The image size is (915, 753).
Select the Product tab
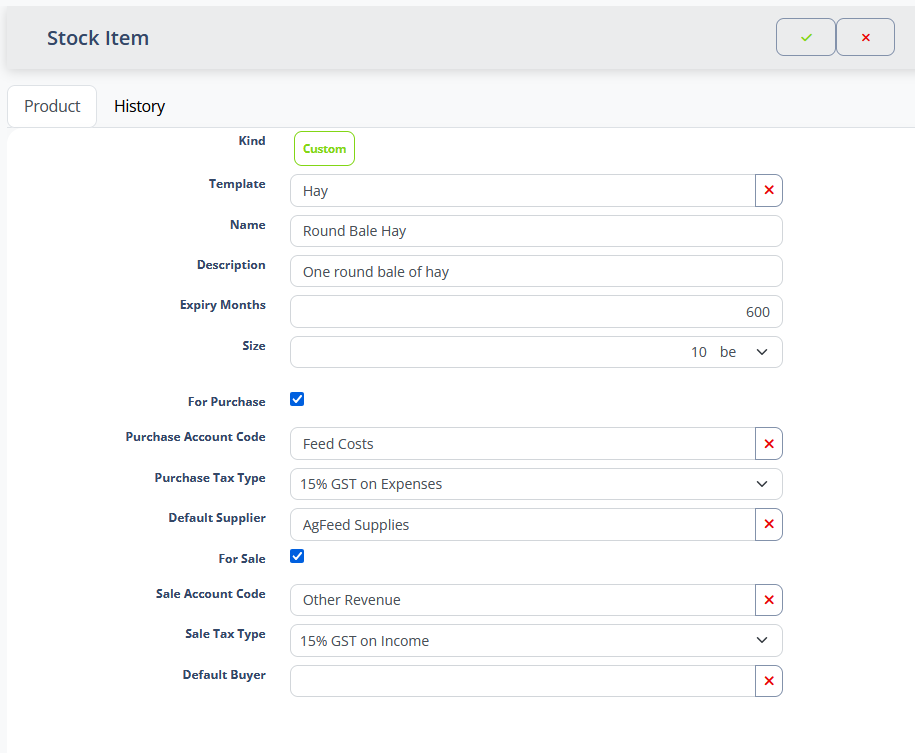52,106
